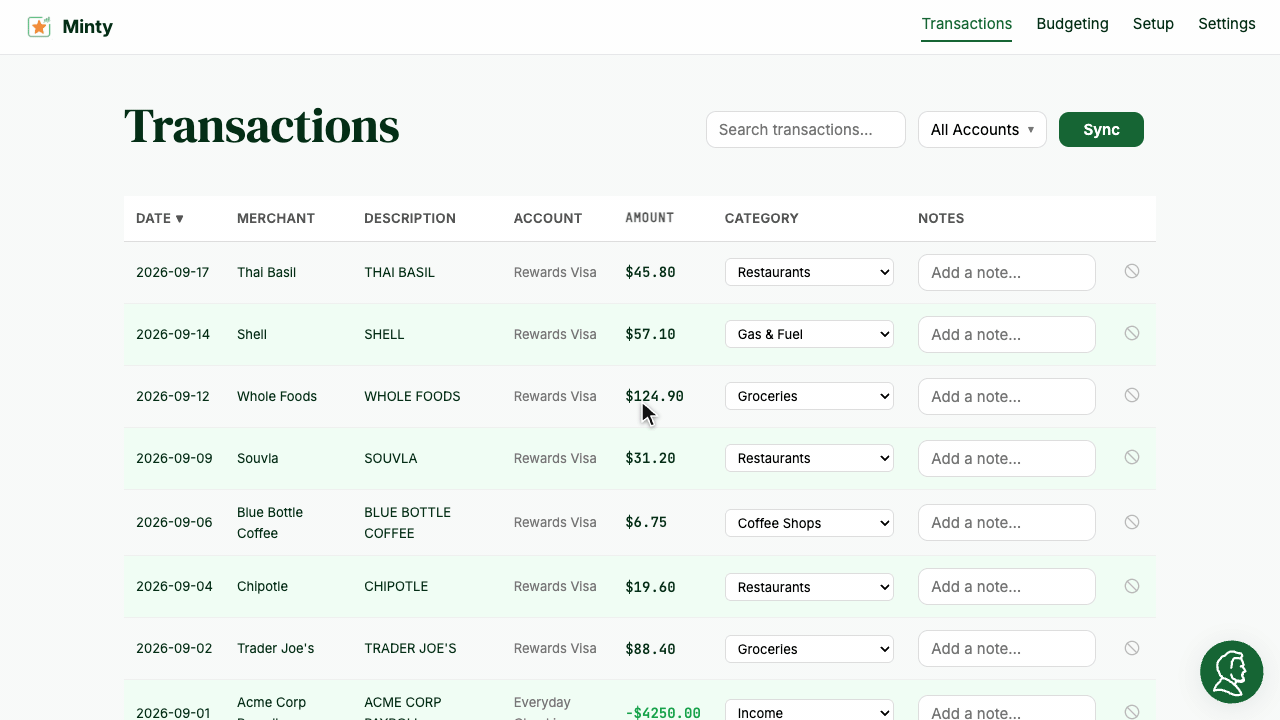Click the $124.90 amount

tap(655, 396)
